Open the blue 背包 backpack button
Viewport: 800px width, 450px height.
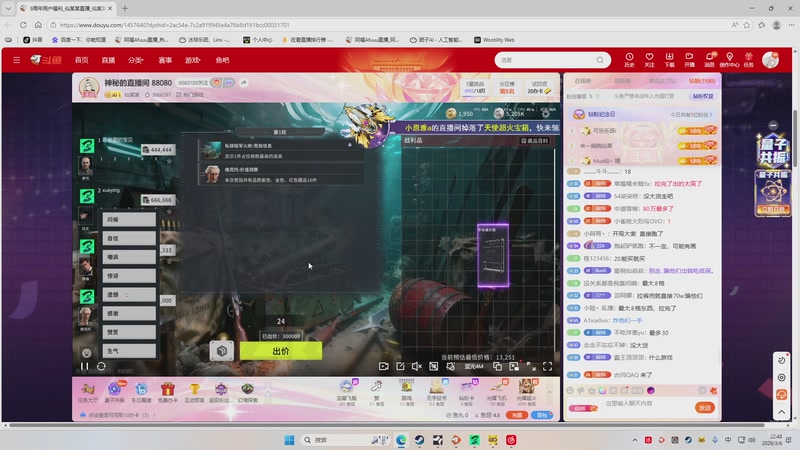tap(542, 415)
